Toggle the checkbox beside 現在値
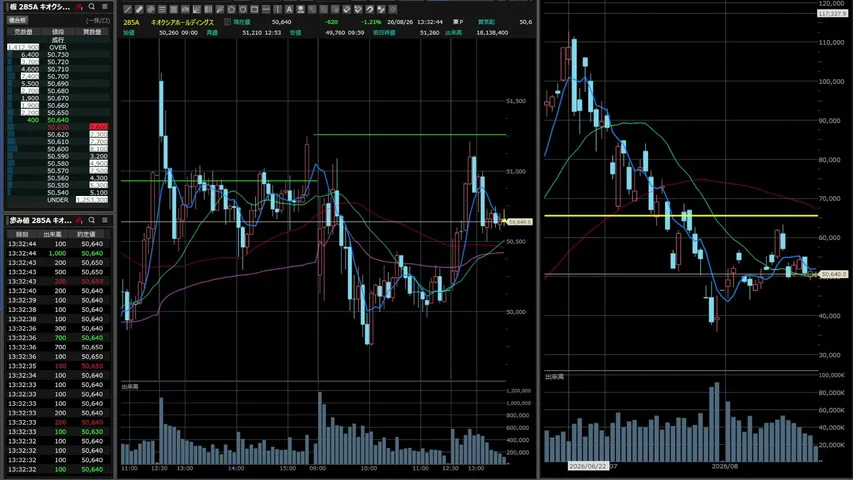The width and height of the screenshot is (853, 480). point(227,22)
